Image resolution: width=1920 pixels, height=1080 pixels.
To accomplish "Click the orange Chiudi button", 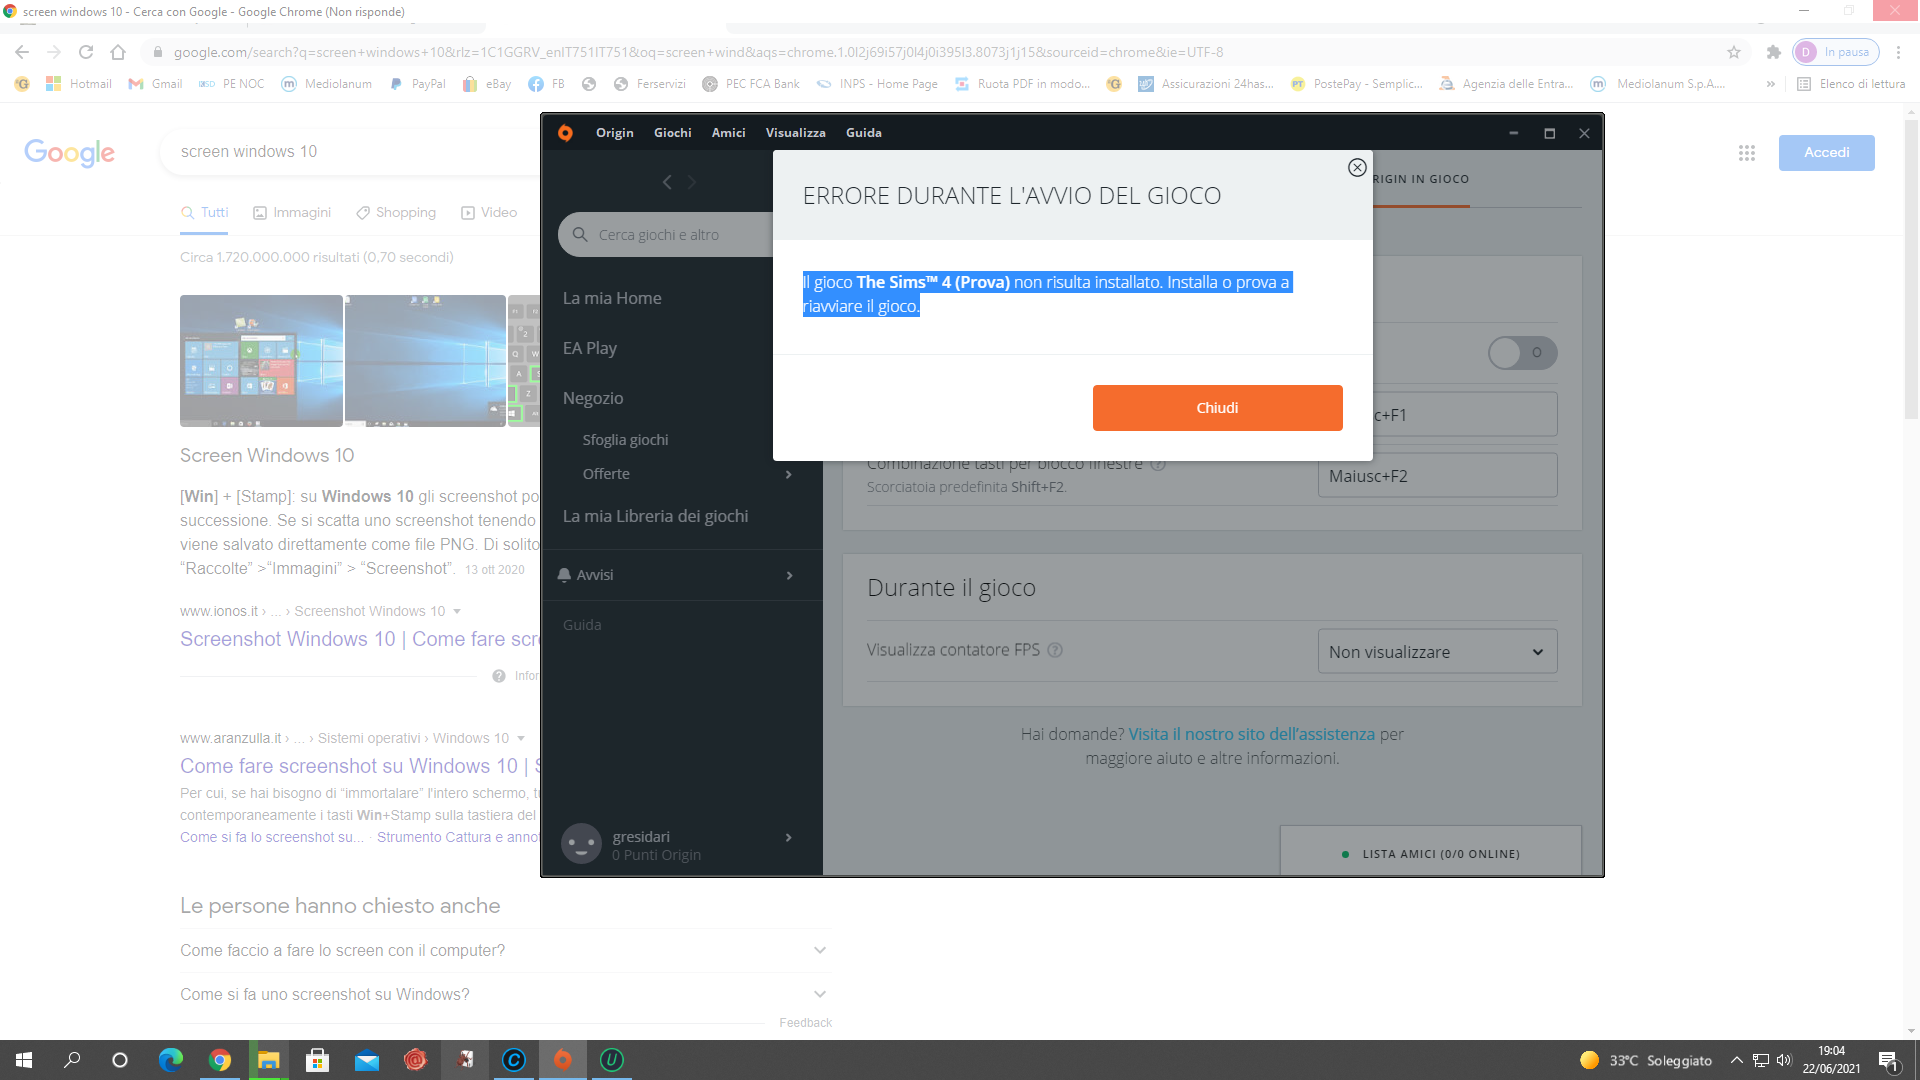I will point(1217,408).
